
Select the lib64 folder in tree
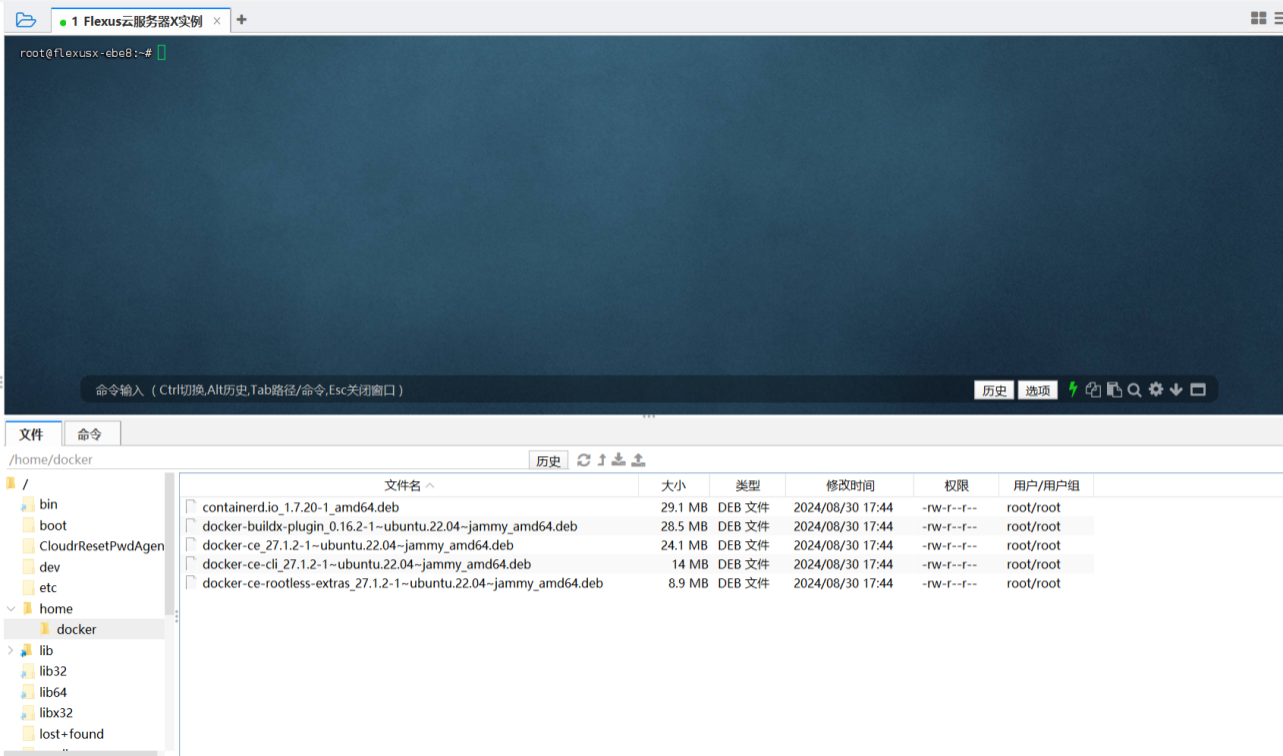click(x=53, y=692)
